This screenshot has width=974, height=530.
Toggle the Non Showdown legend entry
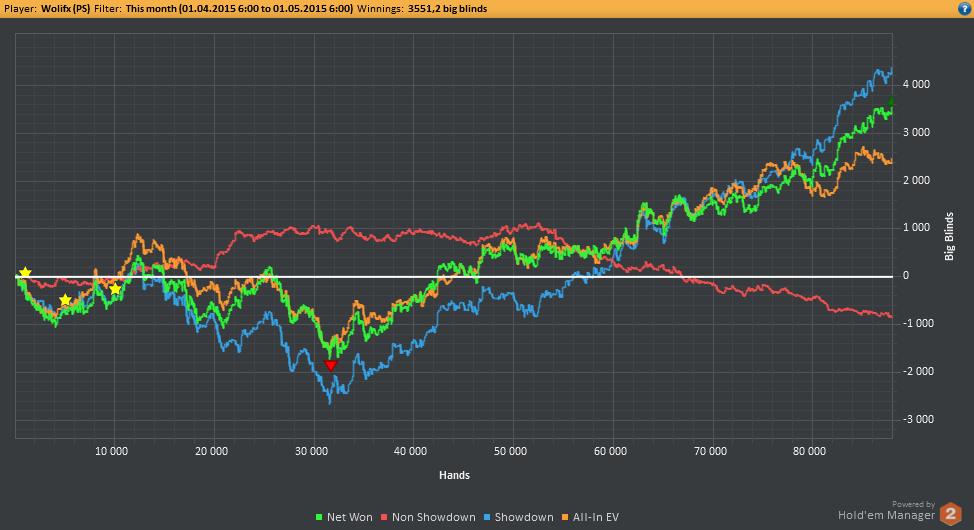tap(428, 517)
